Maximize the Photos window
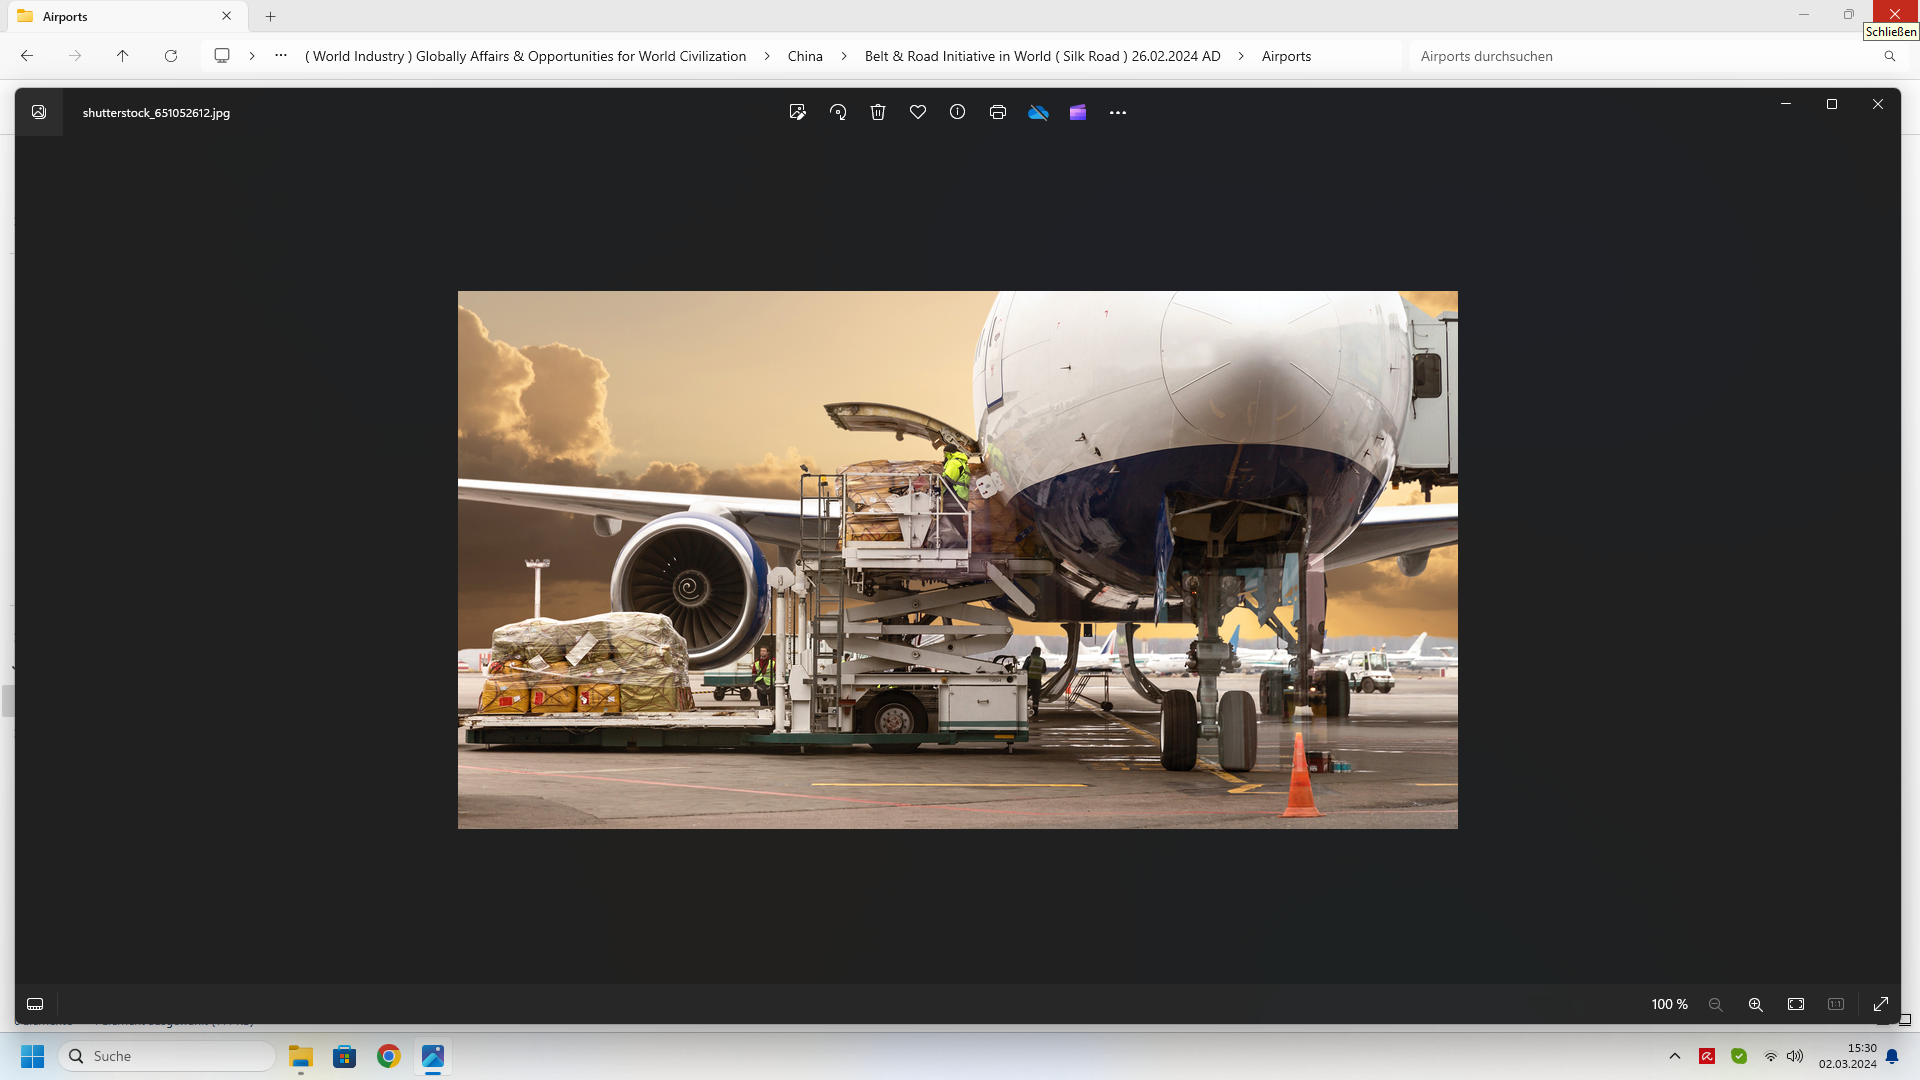Image resolution: width=1920 pixels, height=1080 pixels. pos(1832,104)
